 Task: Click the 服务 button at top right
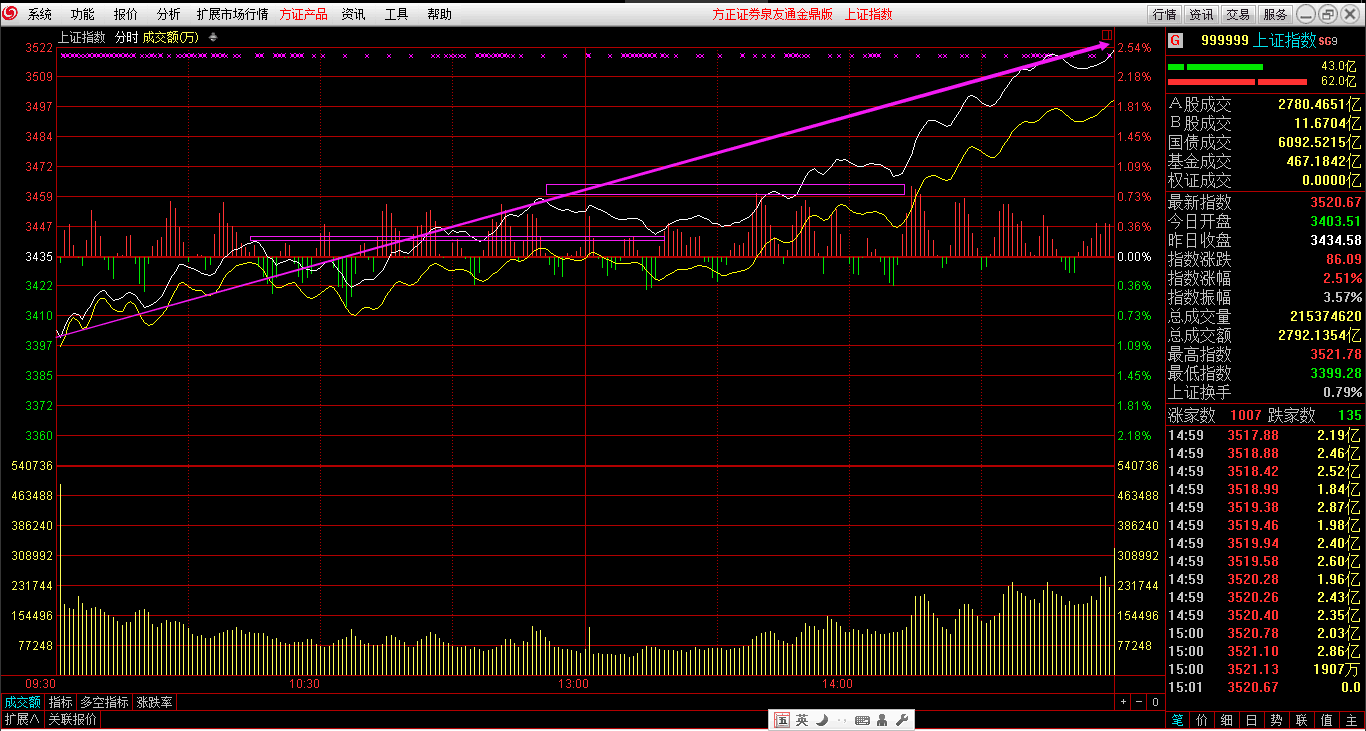[x=1275, y=14]
